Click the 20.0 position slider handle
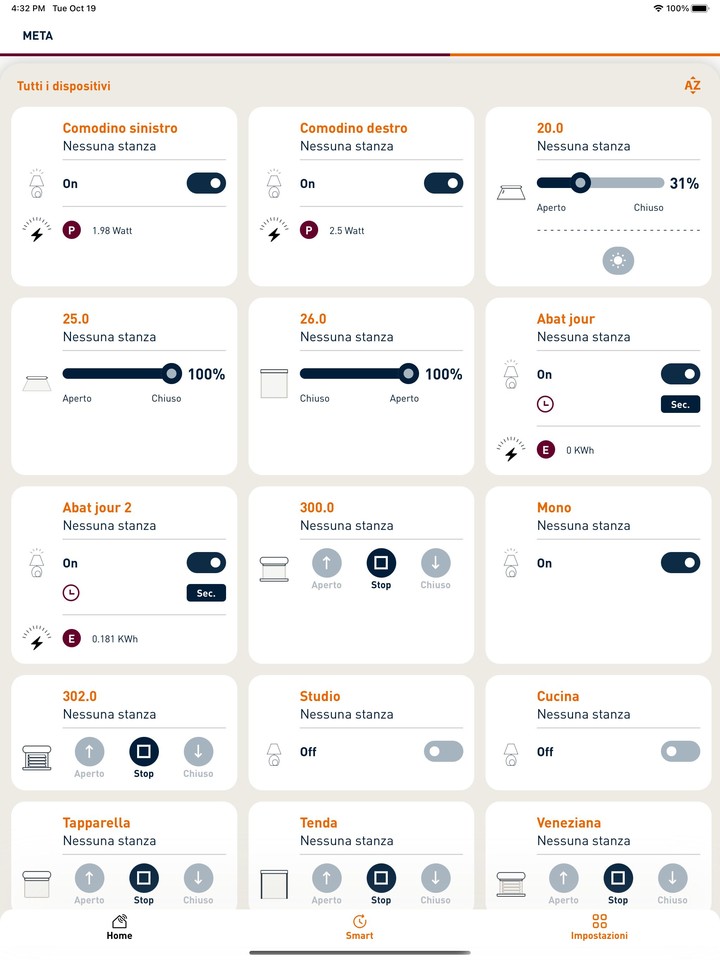Screen dimensions: 720x960 tap(579, 183)
